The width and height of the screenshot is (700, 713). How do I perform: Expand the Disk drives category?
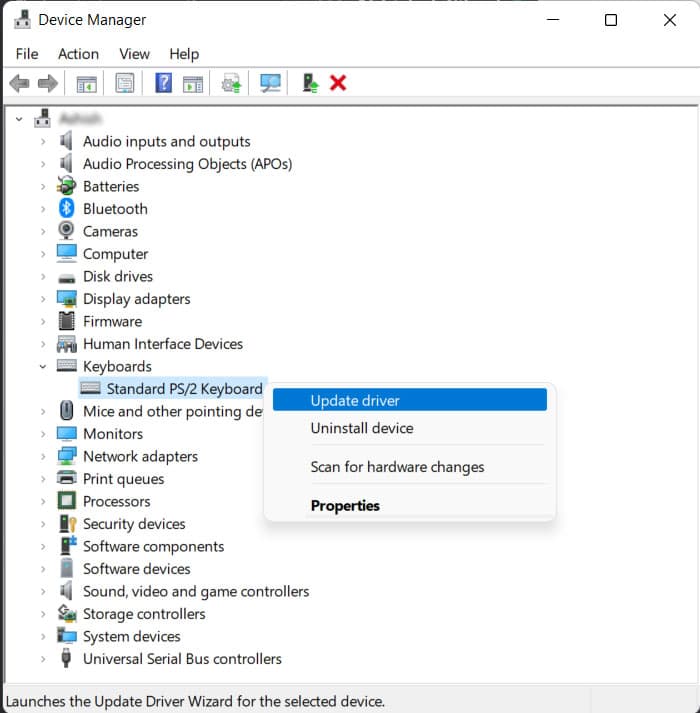(43, 276)
